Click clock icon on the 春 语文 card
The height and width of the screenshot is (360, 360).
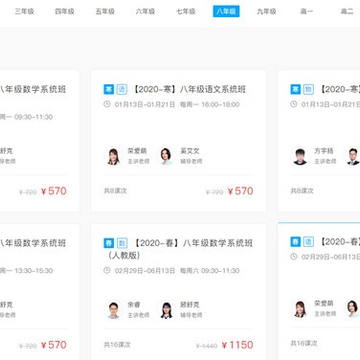coord(294,257)
